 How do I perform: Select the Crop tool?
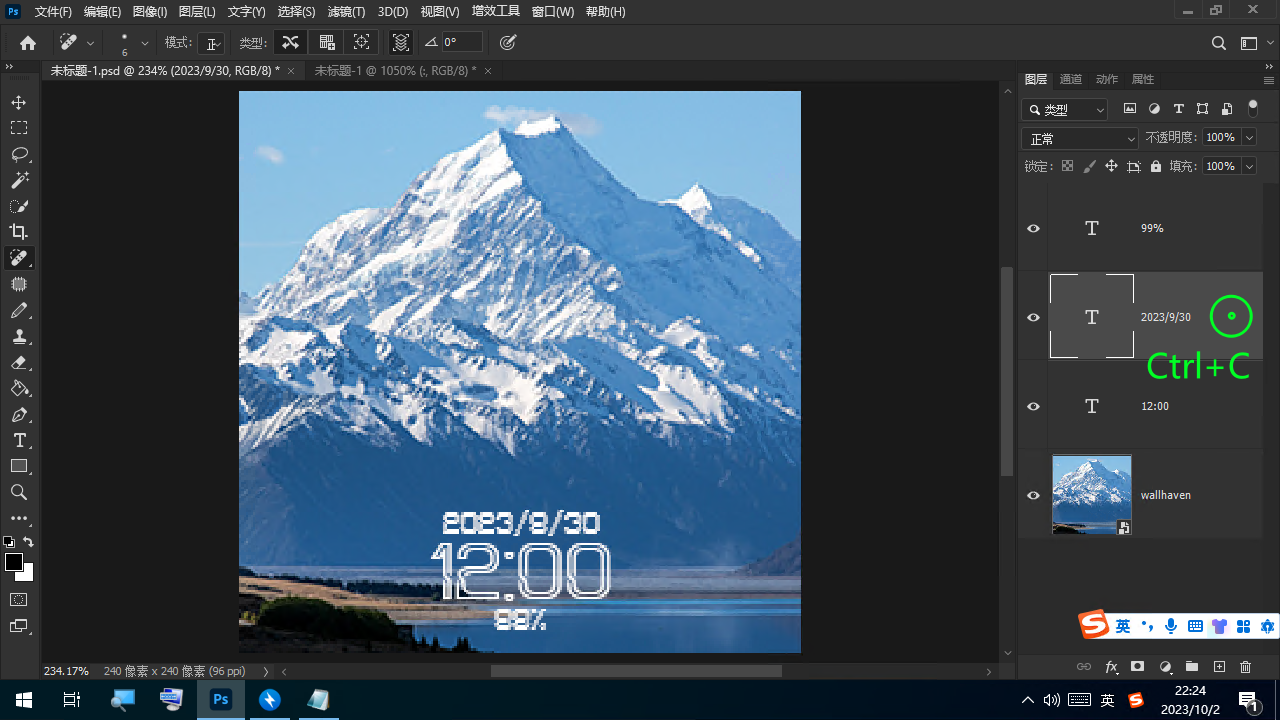(x=19, y=232)
